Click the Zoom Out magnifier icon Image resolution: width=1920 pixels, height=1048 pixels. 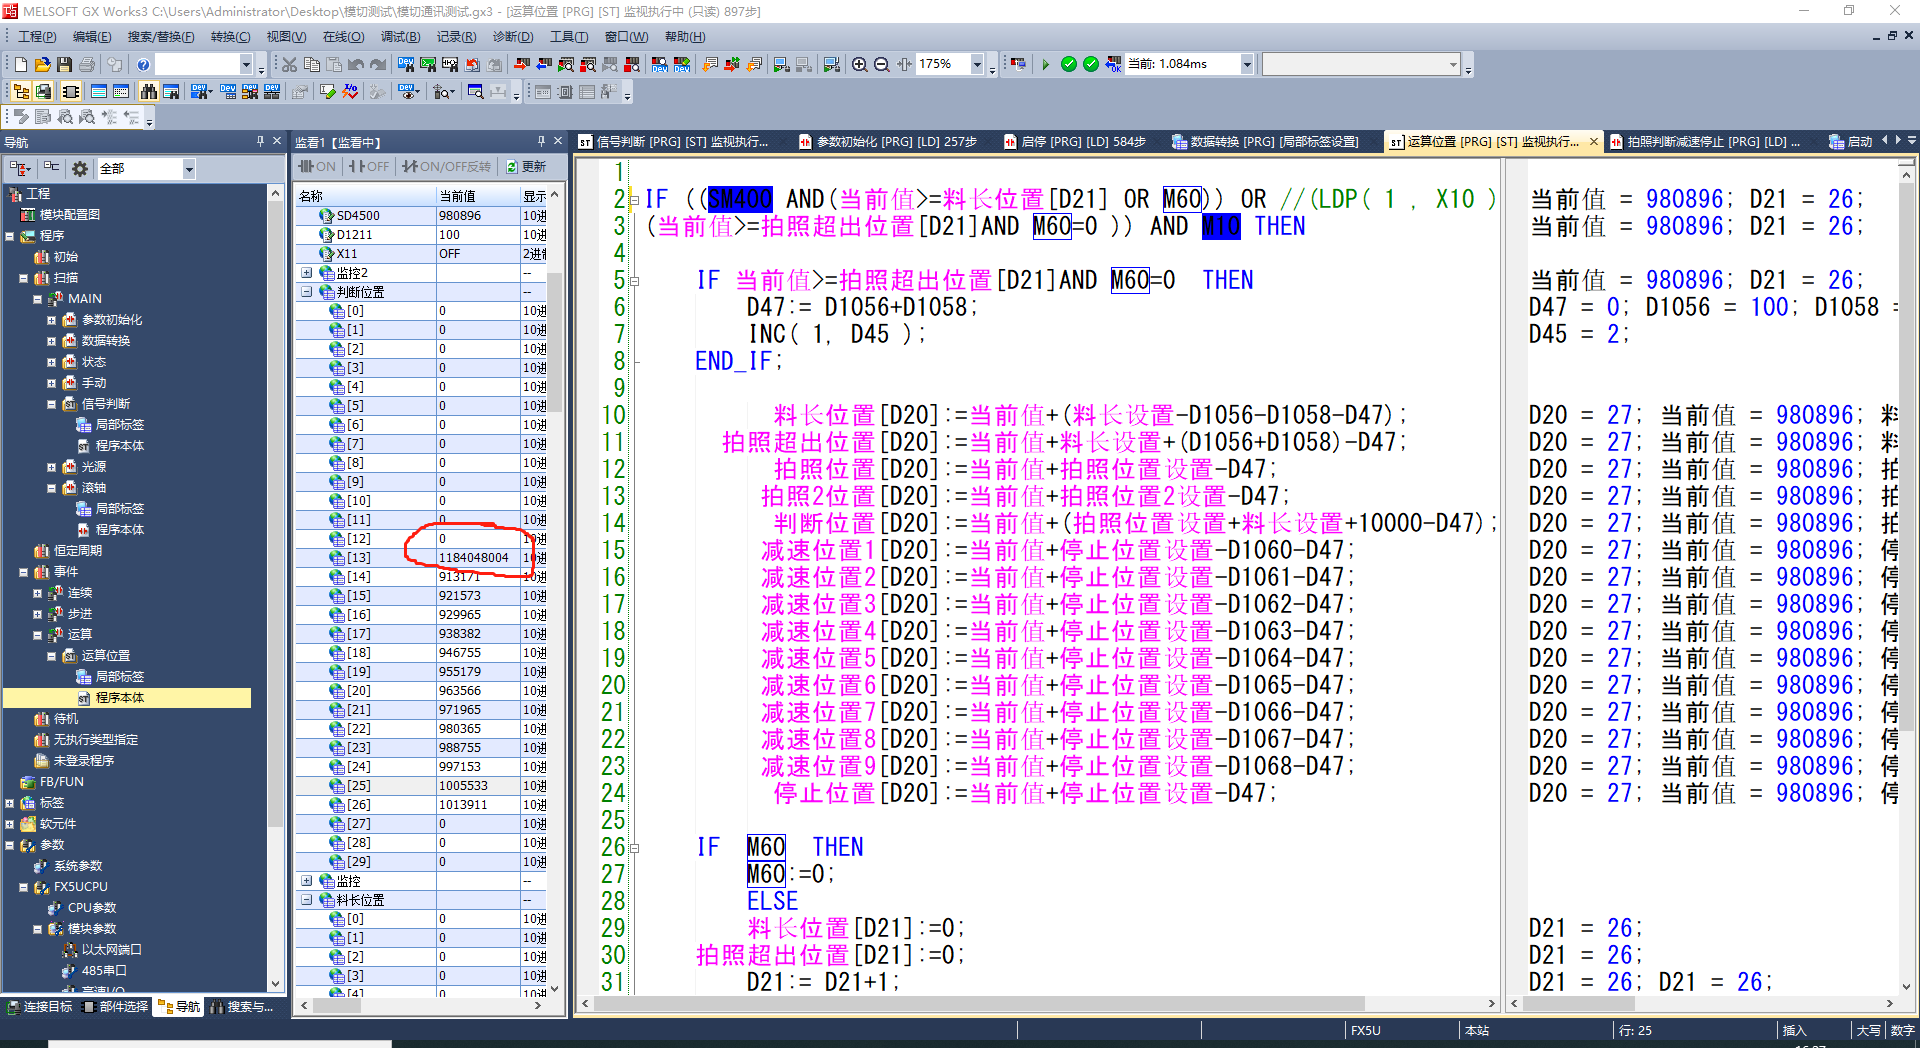pos(881,65)
